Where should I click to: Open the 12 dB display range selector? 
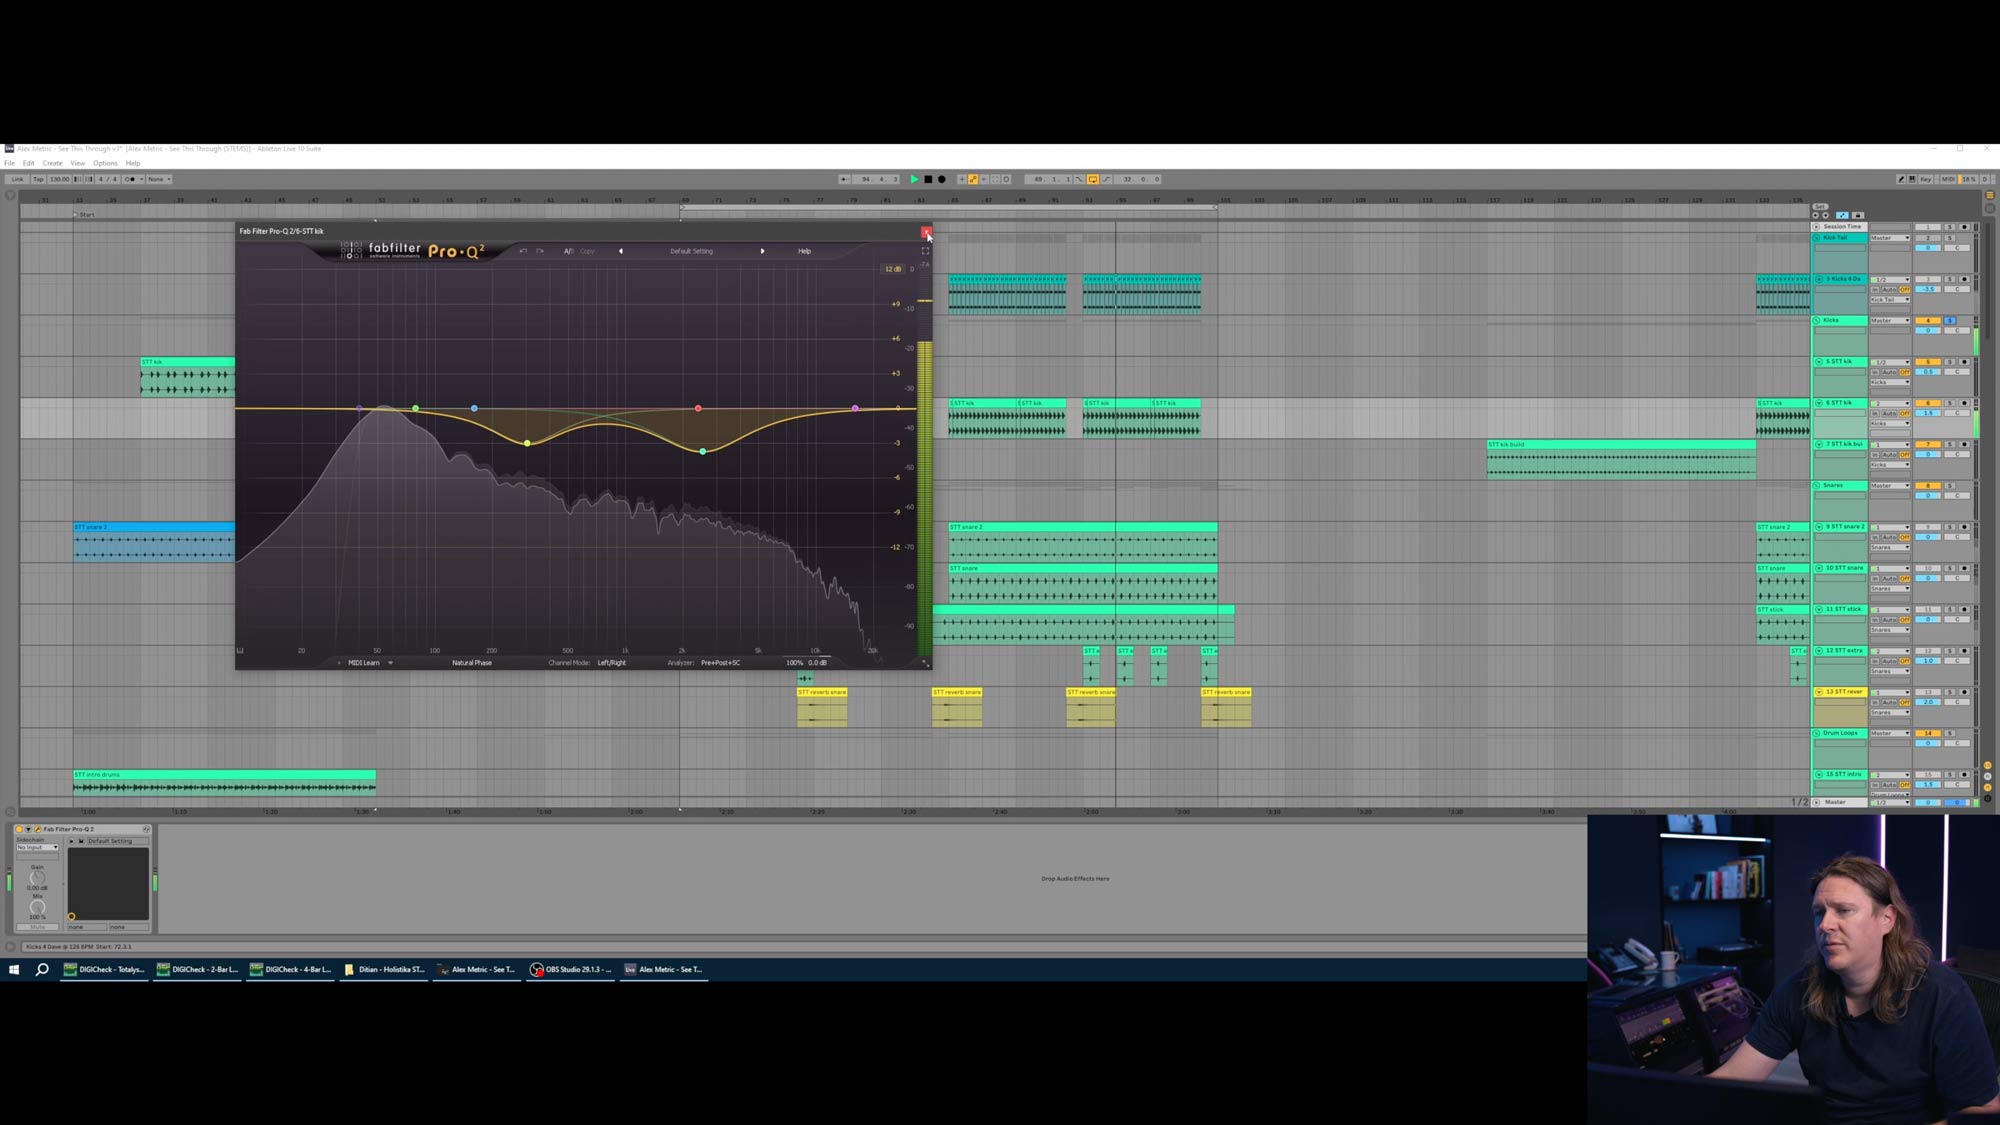(x=892, y=269)
